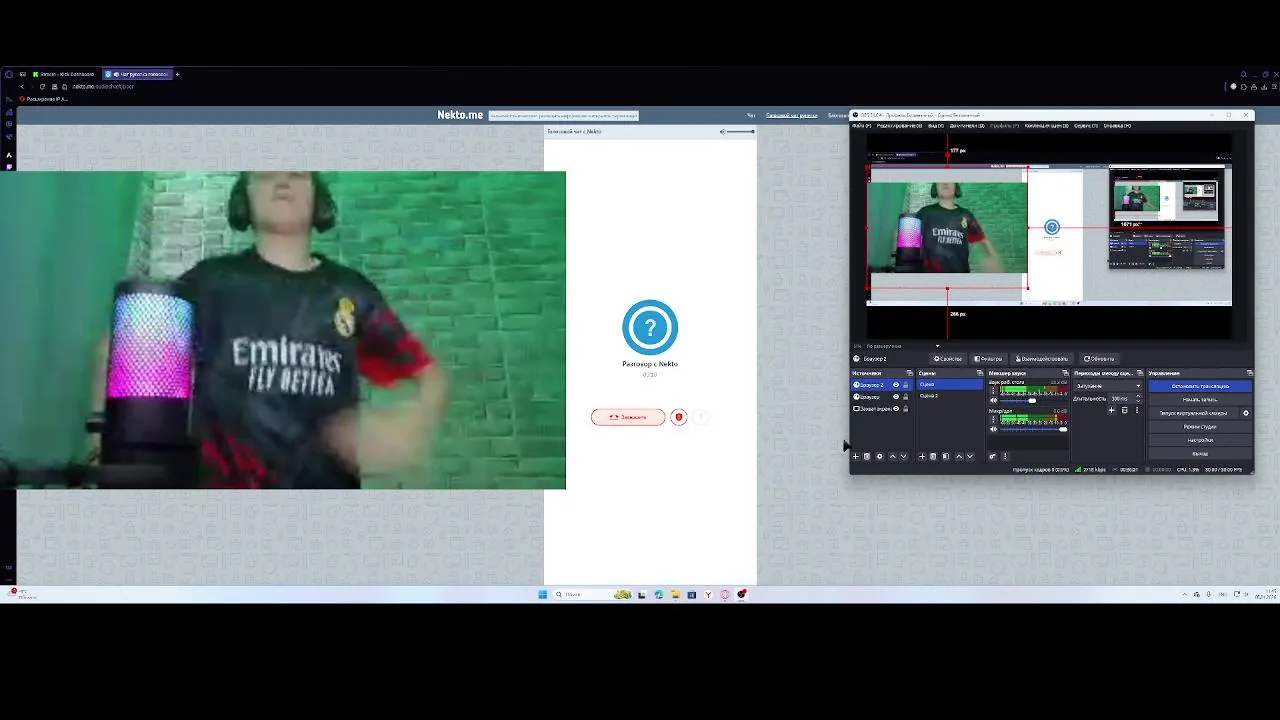Open scene filters icon in Scenes panel
The image size is (1280, 720).
pos(946,457)
